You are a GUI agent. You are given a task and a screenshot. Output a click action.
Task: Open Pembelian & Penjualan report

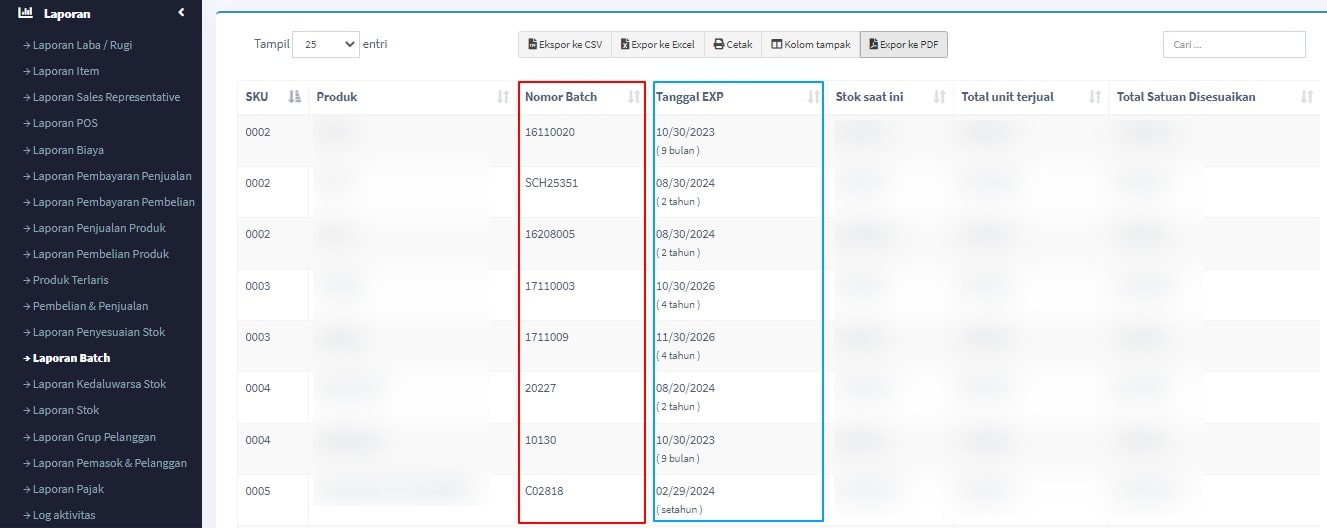[x=86, y=306]
